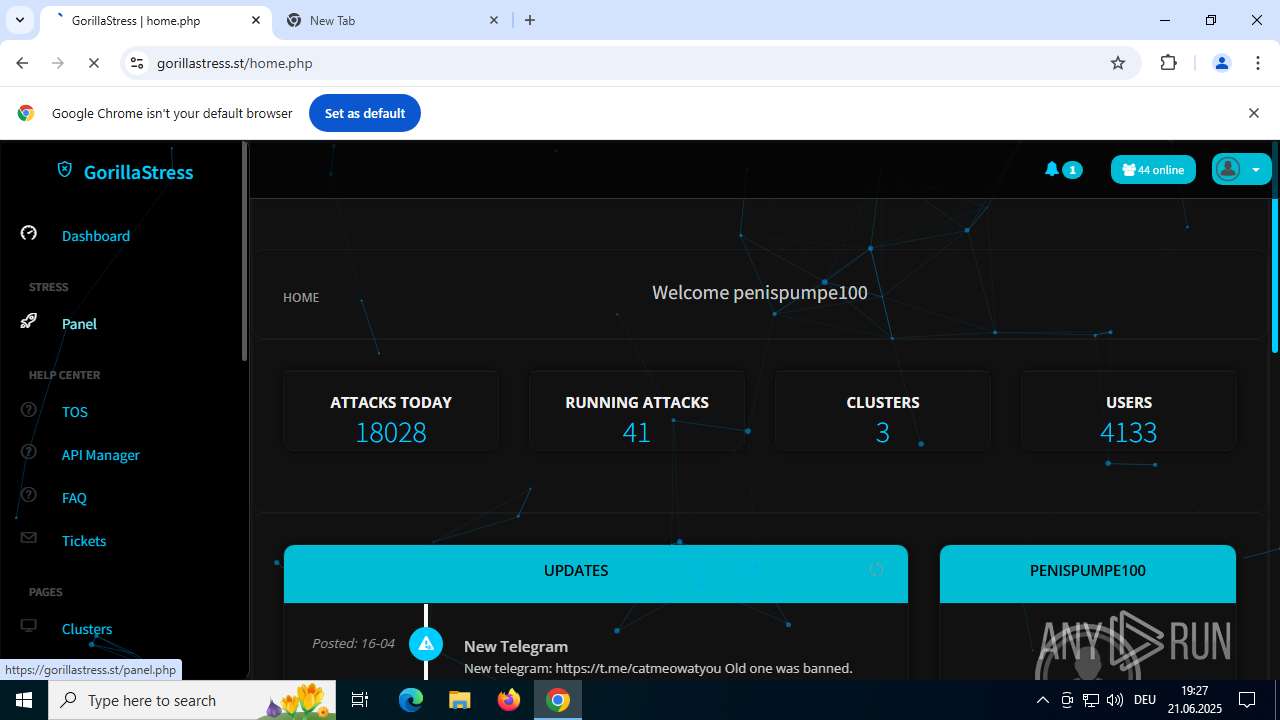Go back with the browser back arrow
Viewport: 1280px width, 720px height.
tap(22, 63)
